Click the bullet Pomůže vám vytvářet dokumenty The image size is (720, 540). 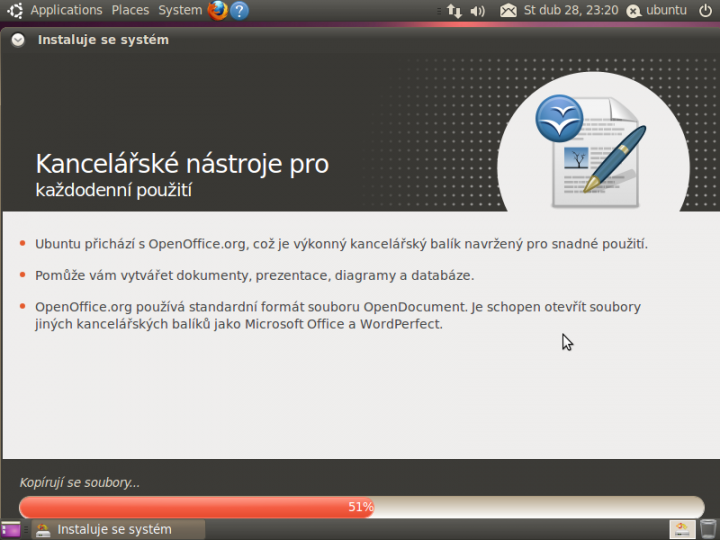[x=254, y=276]
